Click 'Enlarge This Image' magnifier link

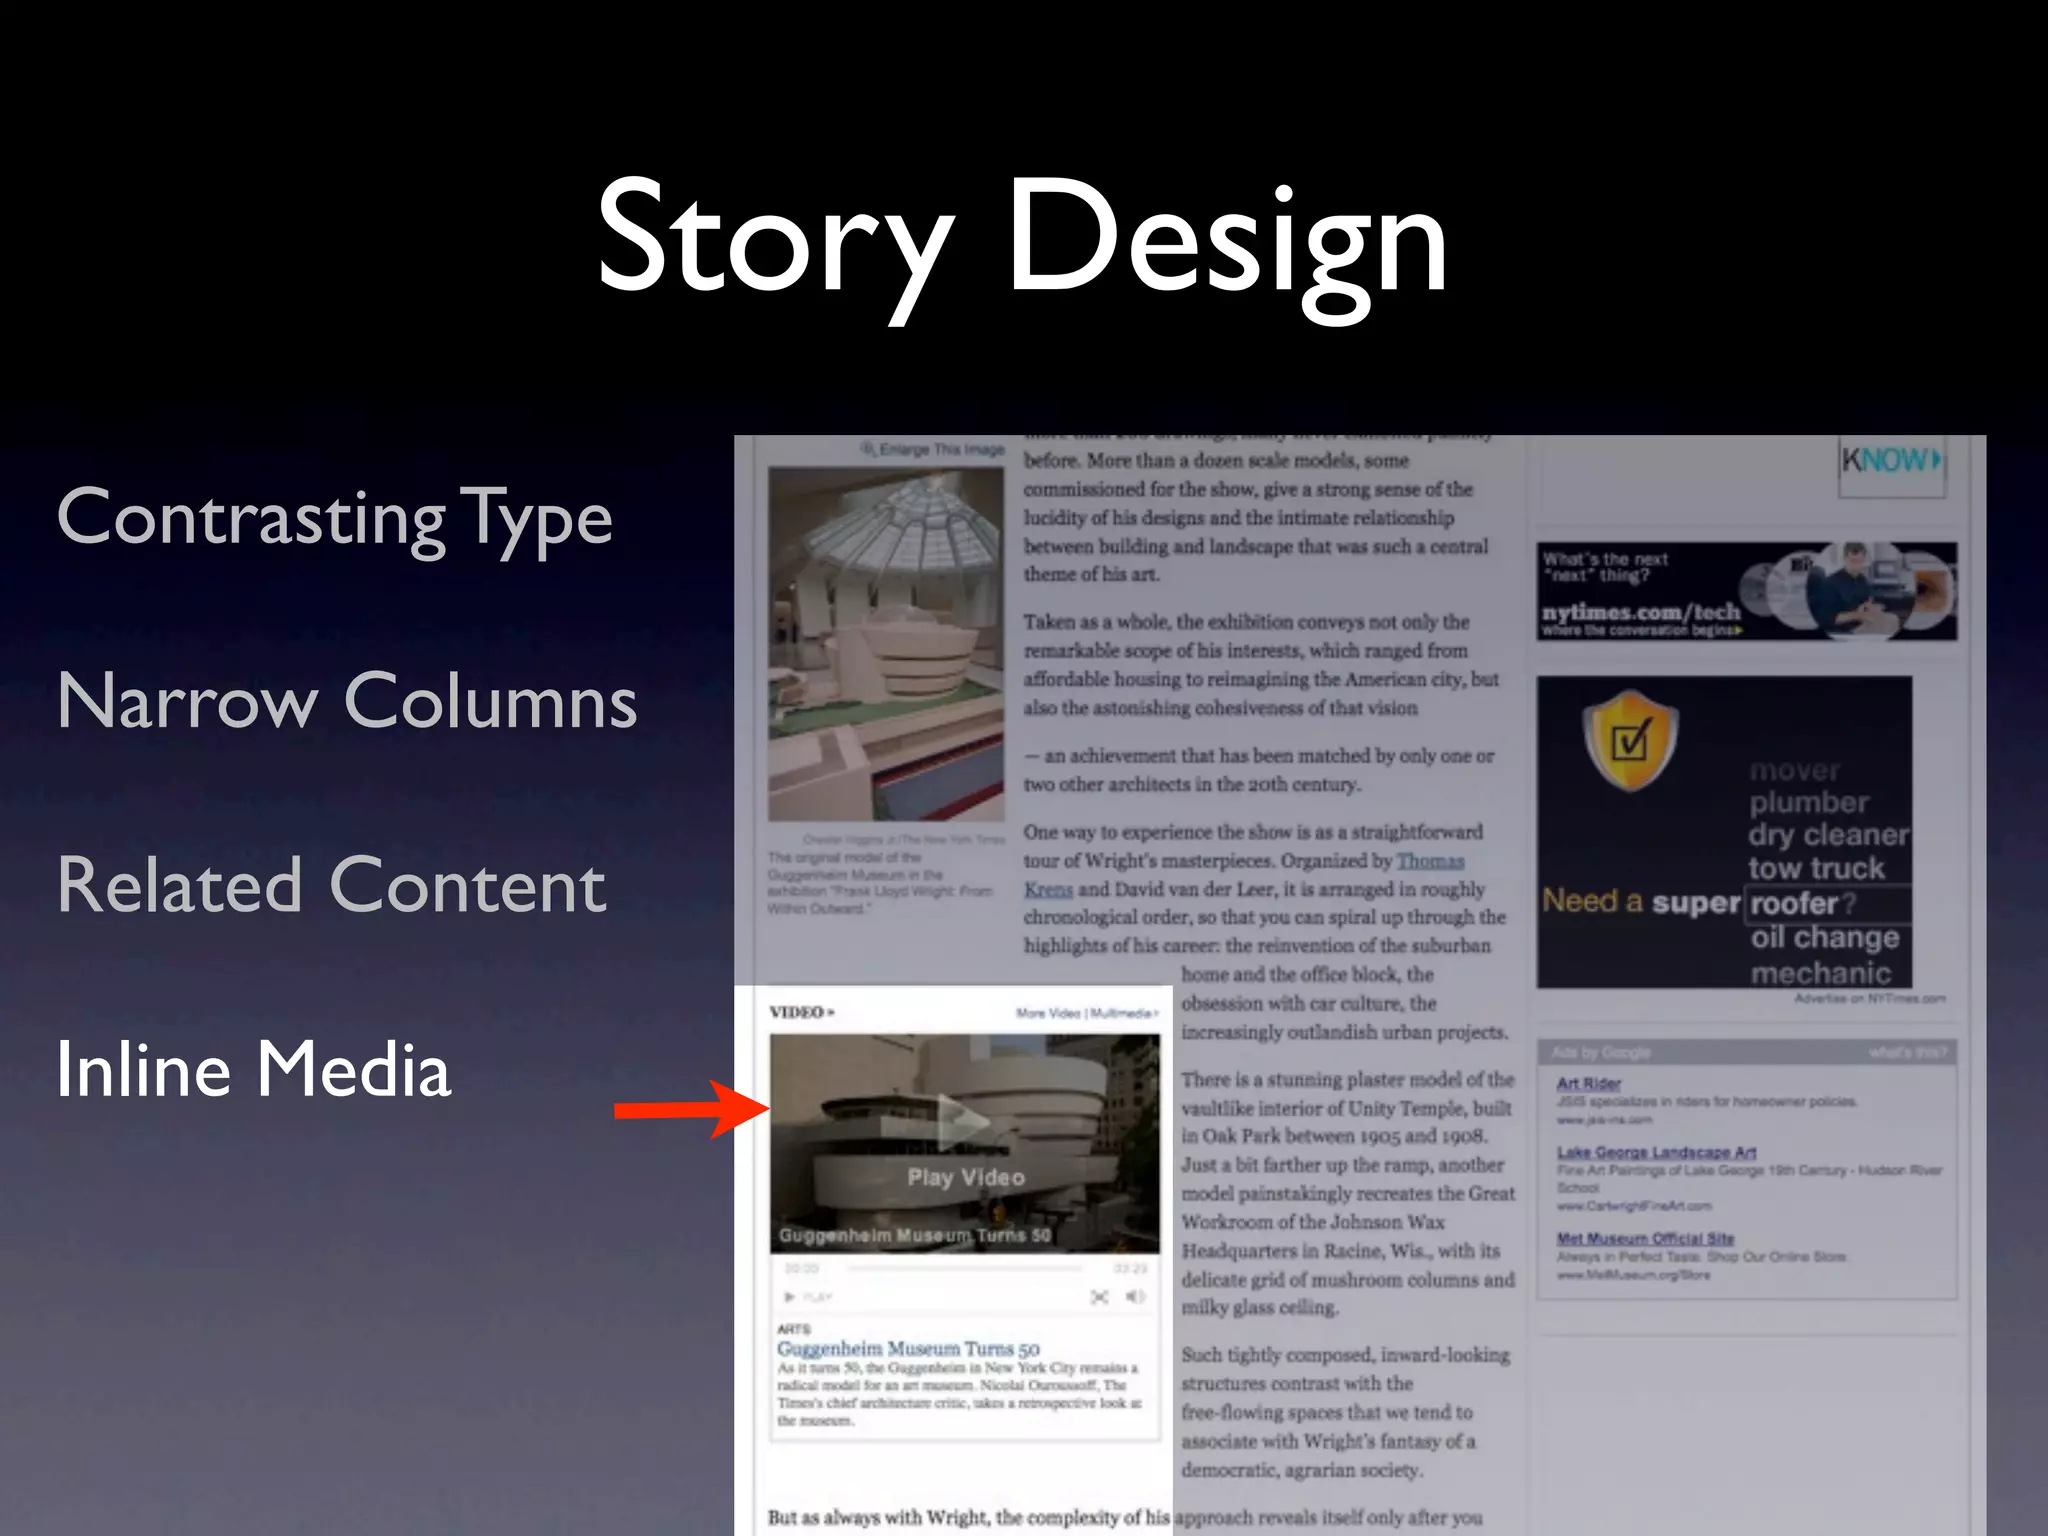point(933,449)
